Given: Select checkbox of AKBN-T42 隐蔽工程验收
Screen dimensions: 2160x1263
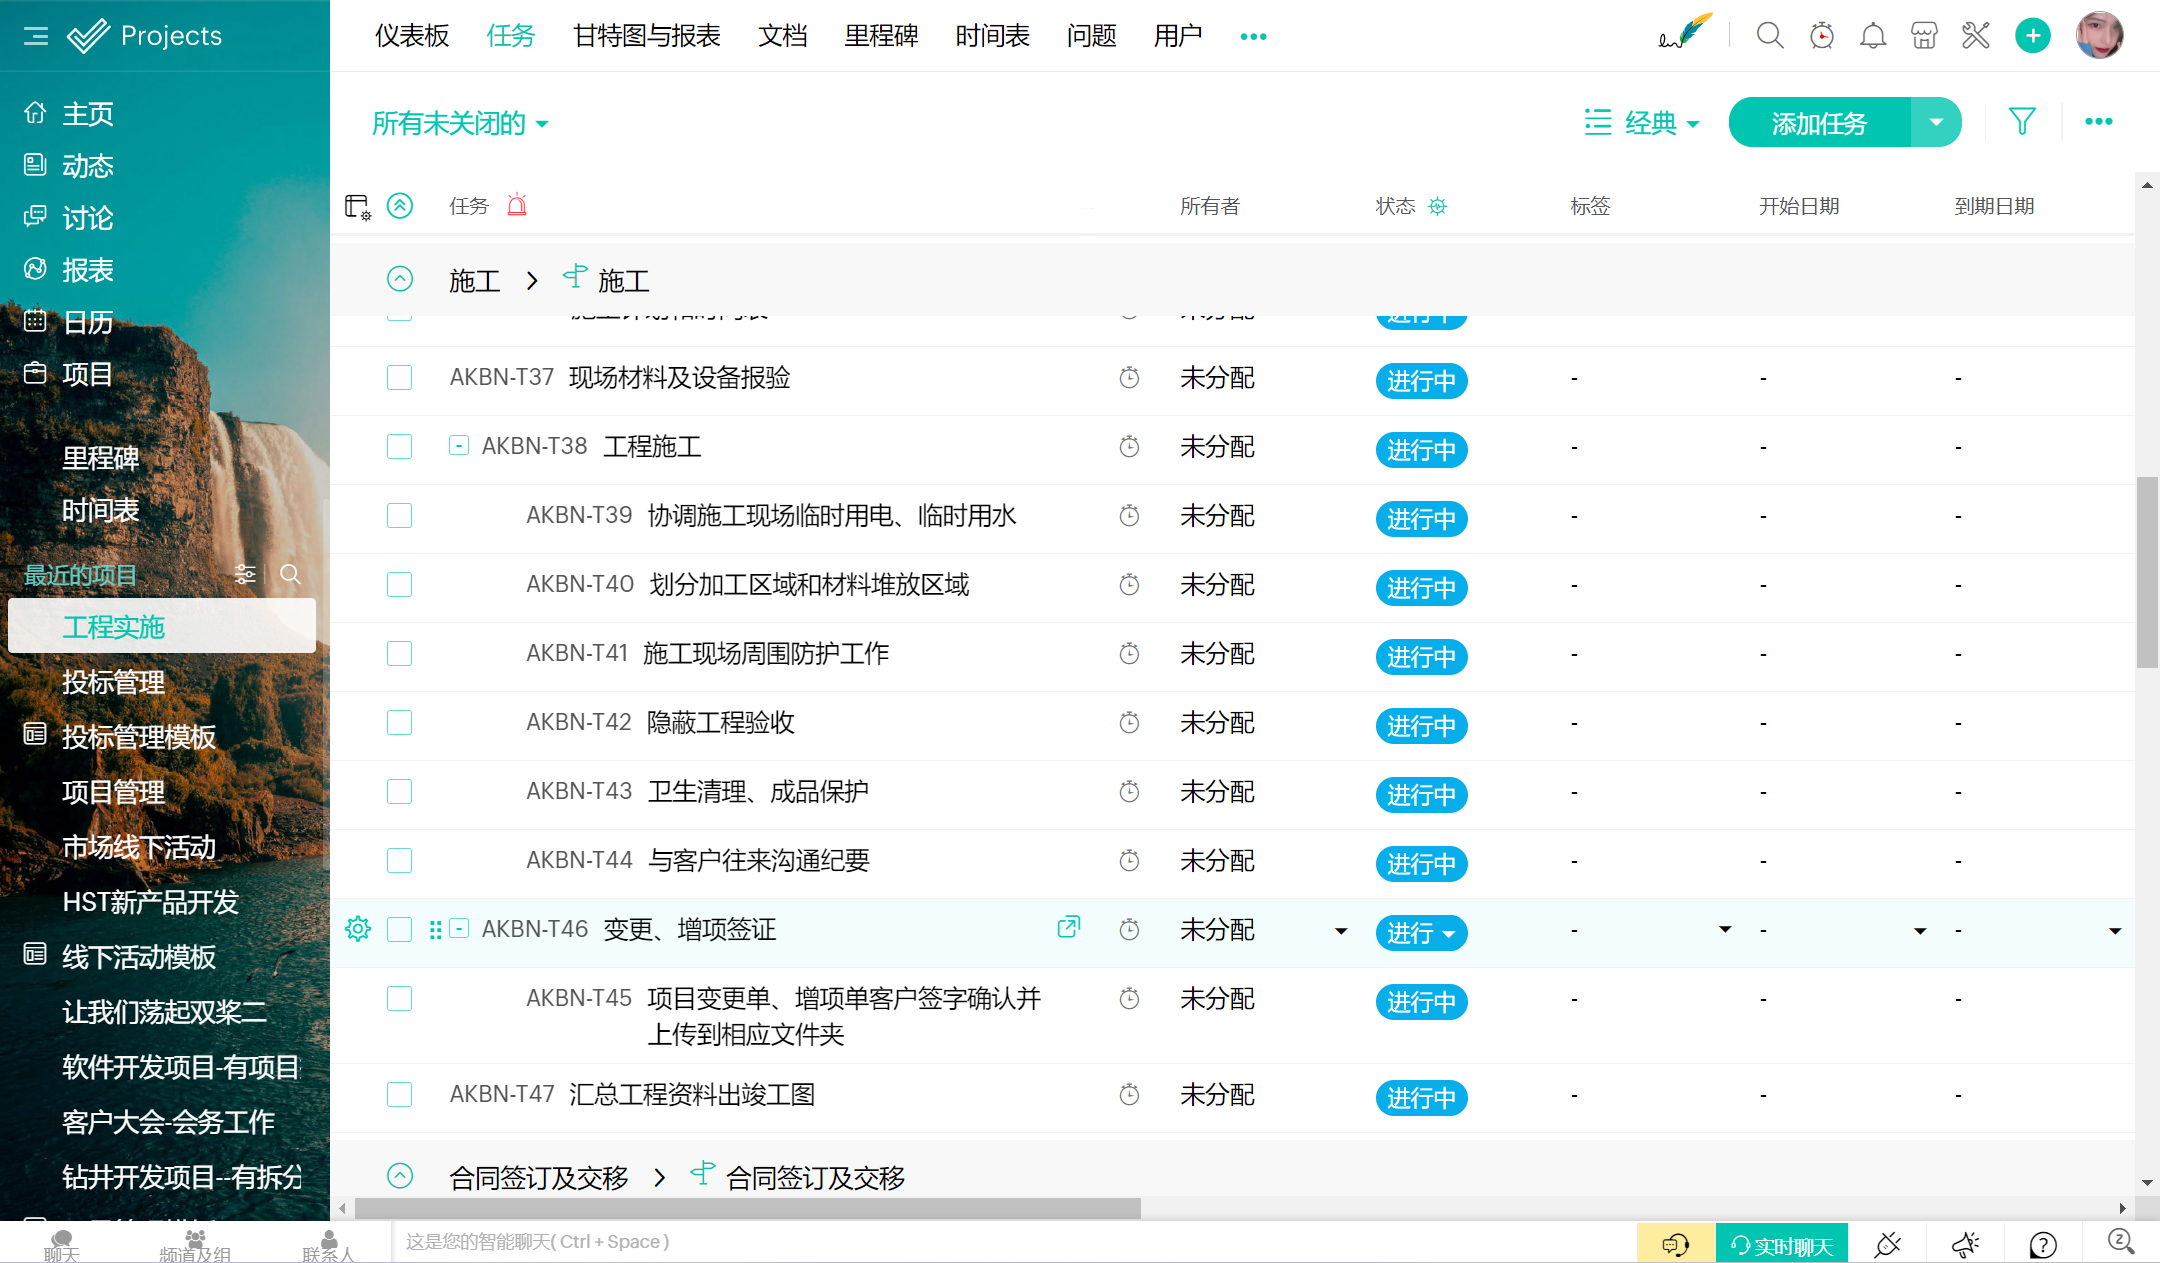Looking at the screenshot, I should 399,723.
